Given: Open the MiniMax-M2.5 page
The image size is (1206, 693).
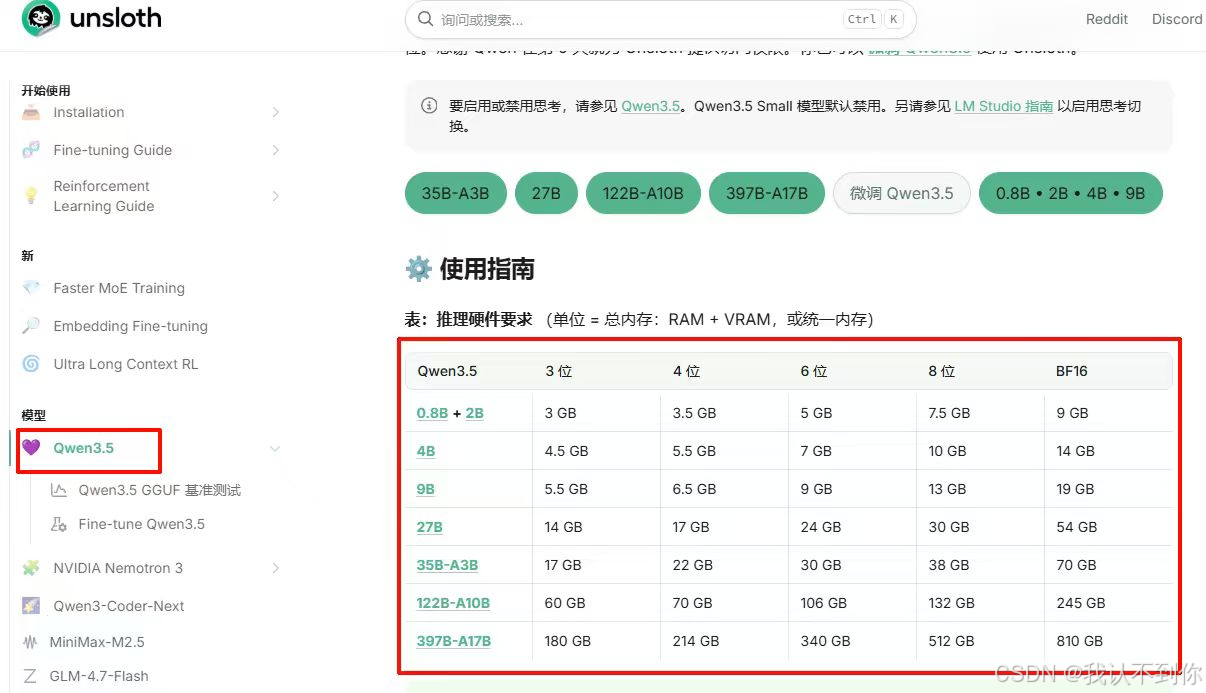Looking at the screenshot, I should click(97, 642).
